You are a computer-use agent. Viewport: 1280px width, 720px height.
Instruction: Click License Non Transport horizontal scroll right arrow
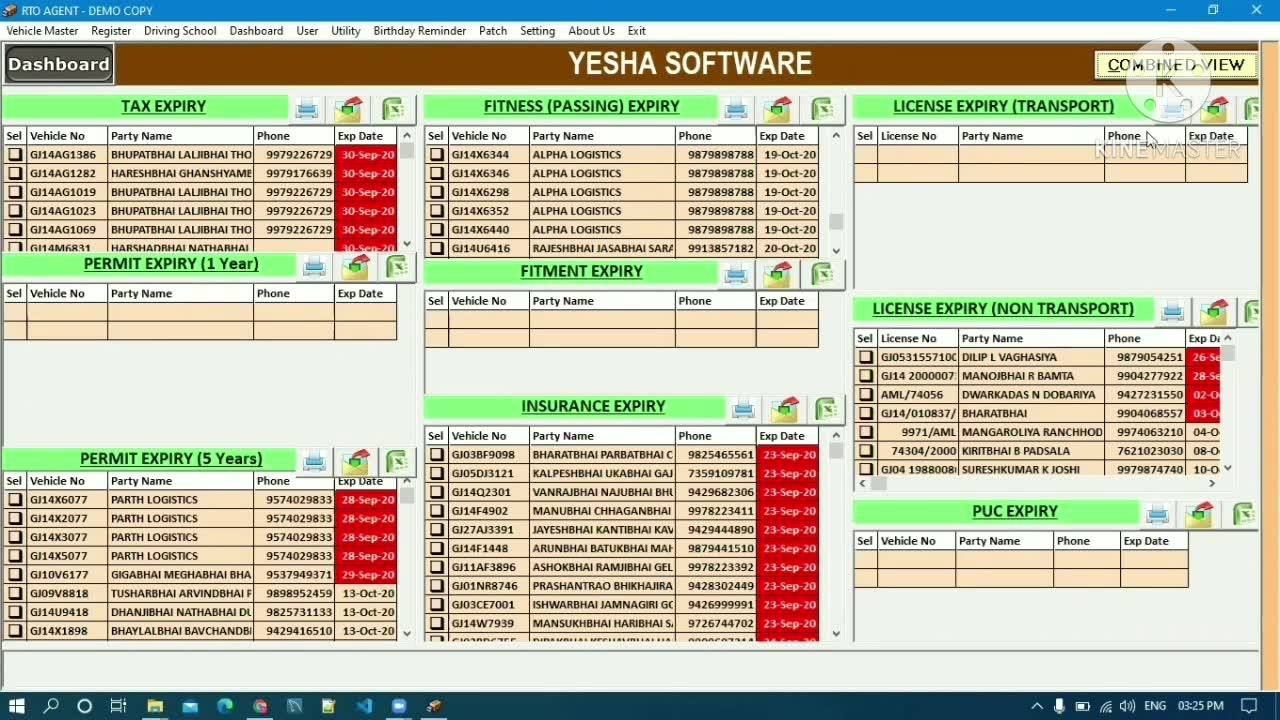(1212, 484)
